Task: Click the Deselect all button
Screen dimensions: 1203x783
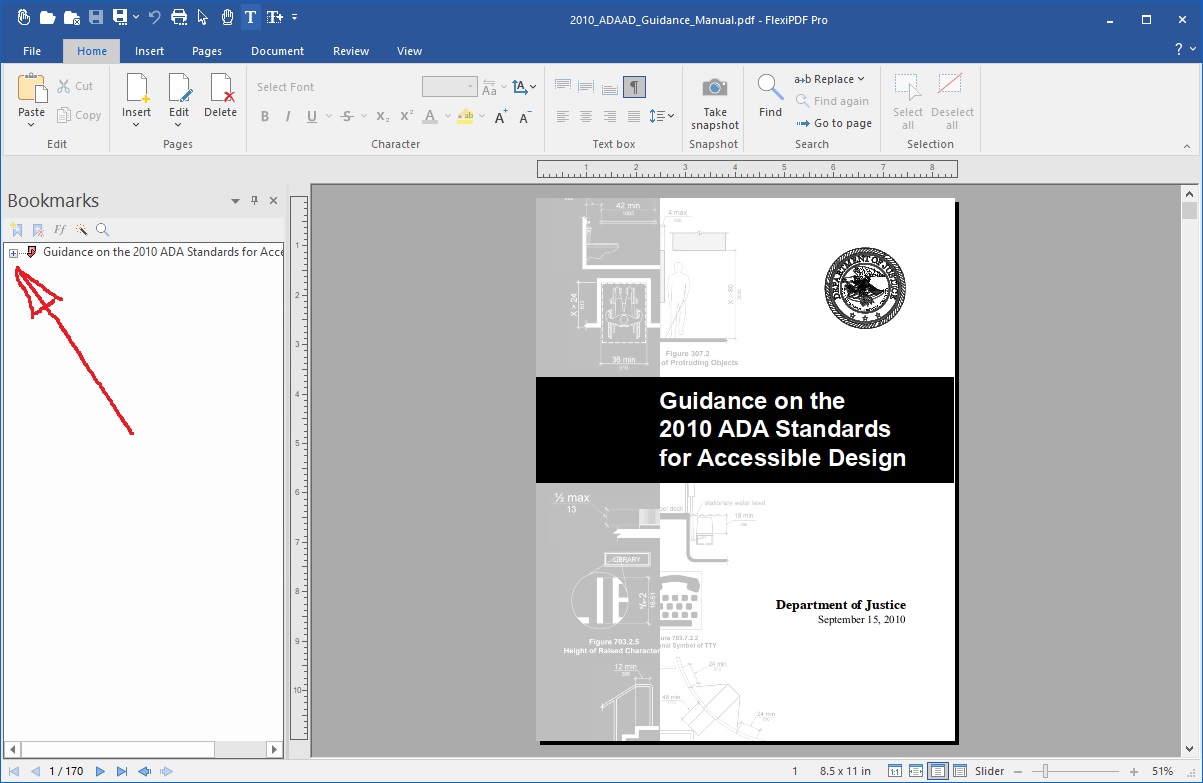Action: point(952,101)
